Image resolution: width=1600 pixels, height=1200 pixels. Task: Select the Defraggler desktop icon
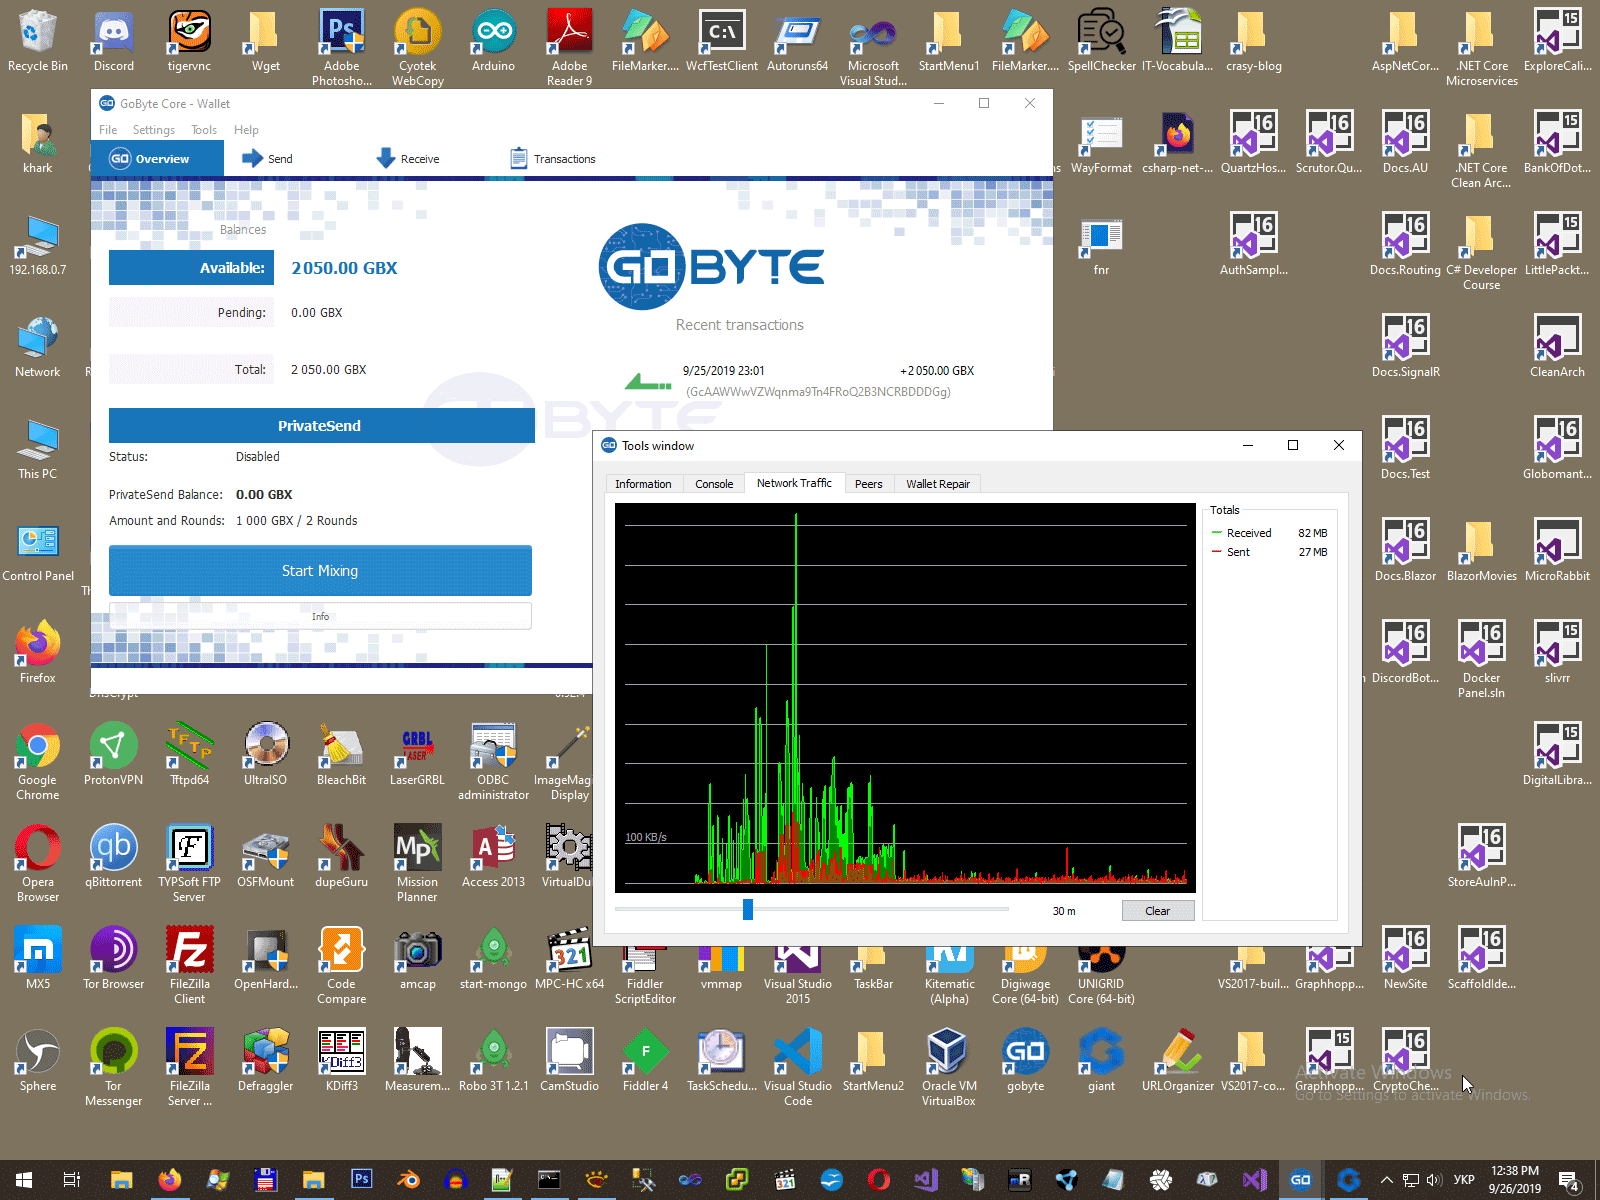[x=266, y=1061]
